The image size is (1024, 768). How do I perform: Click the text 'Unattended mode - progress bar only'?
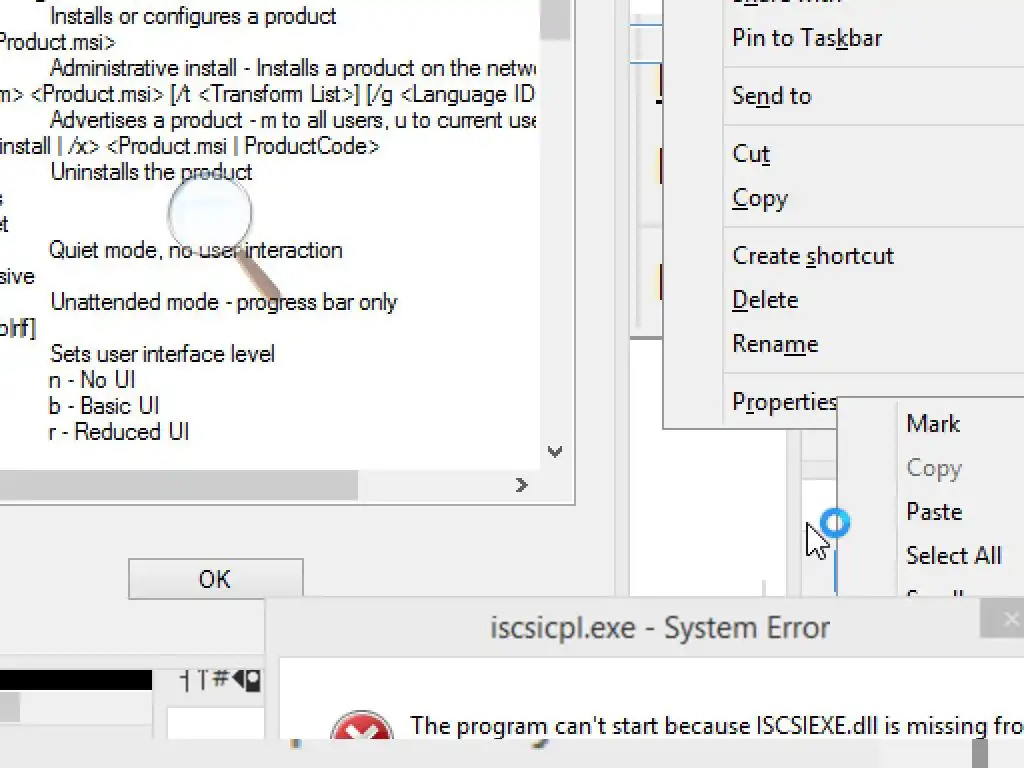pos(223,302)
